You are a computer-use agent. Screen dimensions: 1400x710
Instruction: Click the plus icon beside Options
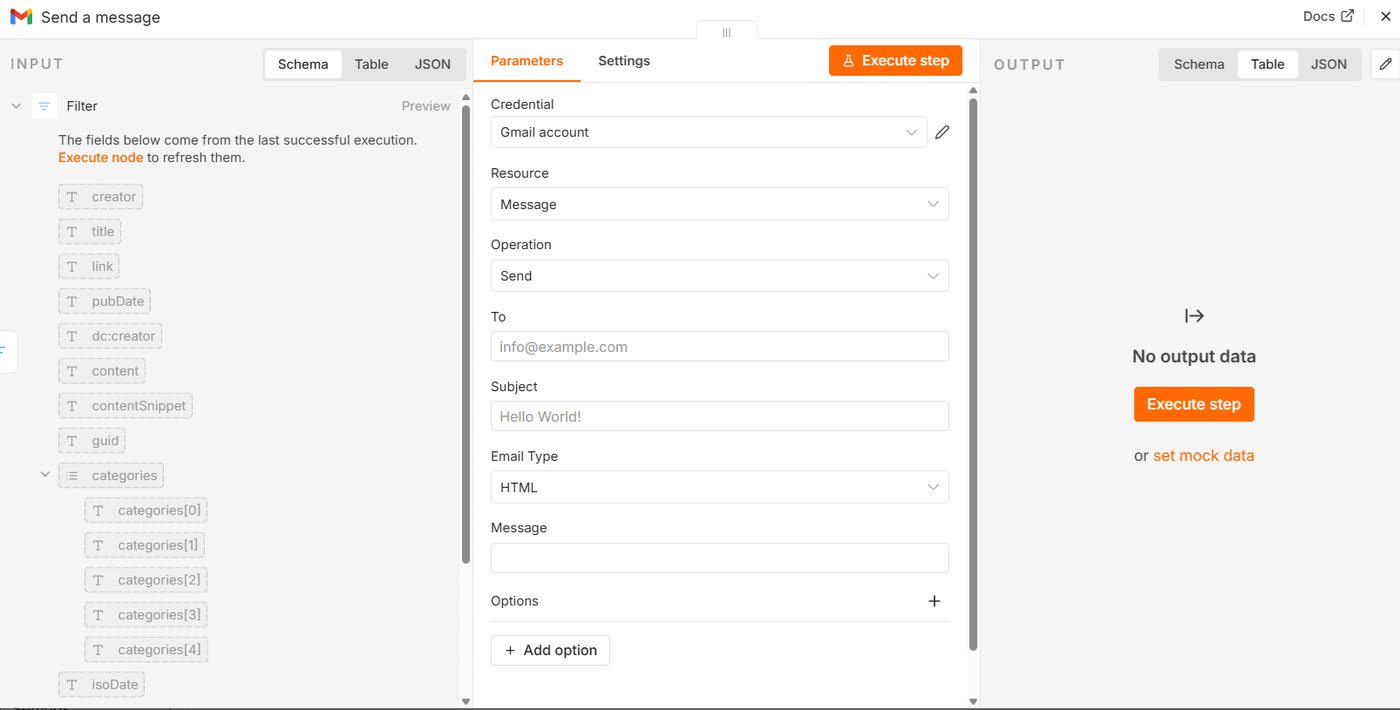point(934,601)
